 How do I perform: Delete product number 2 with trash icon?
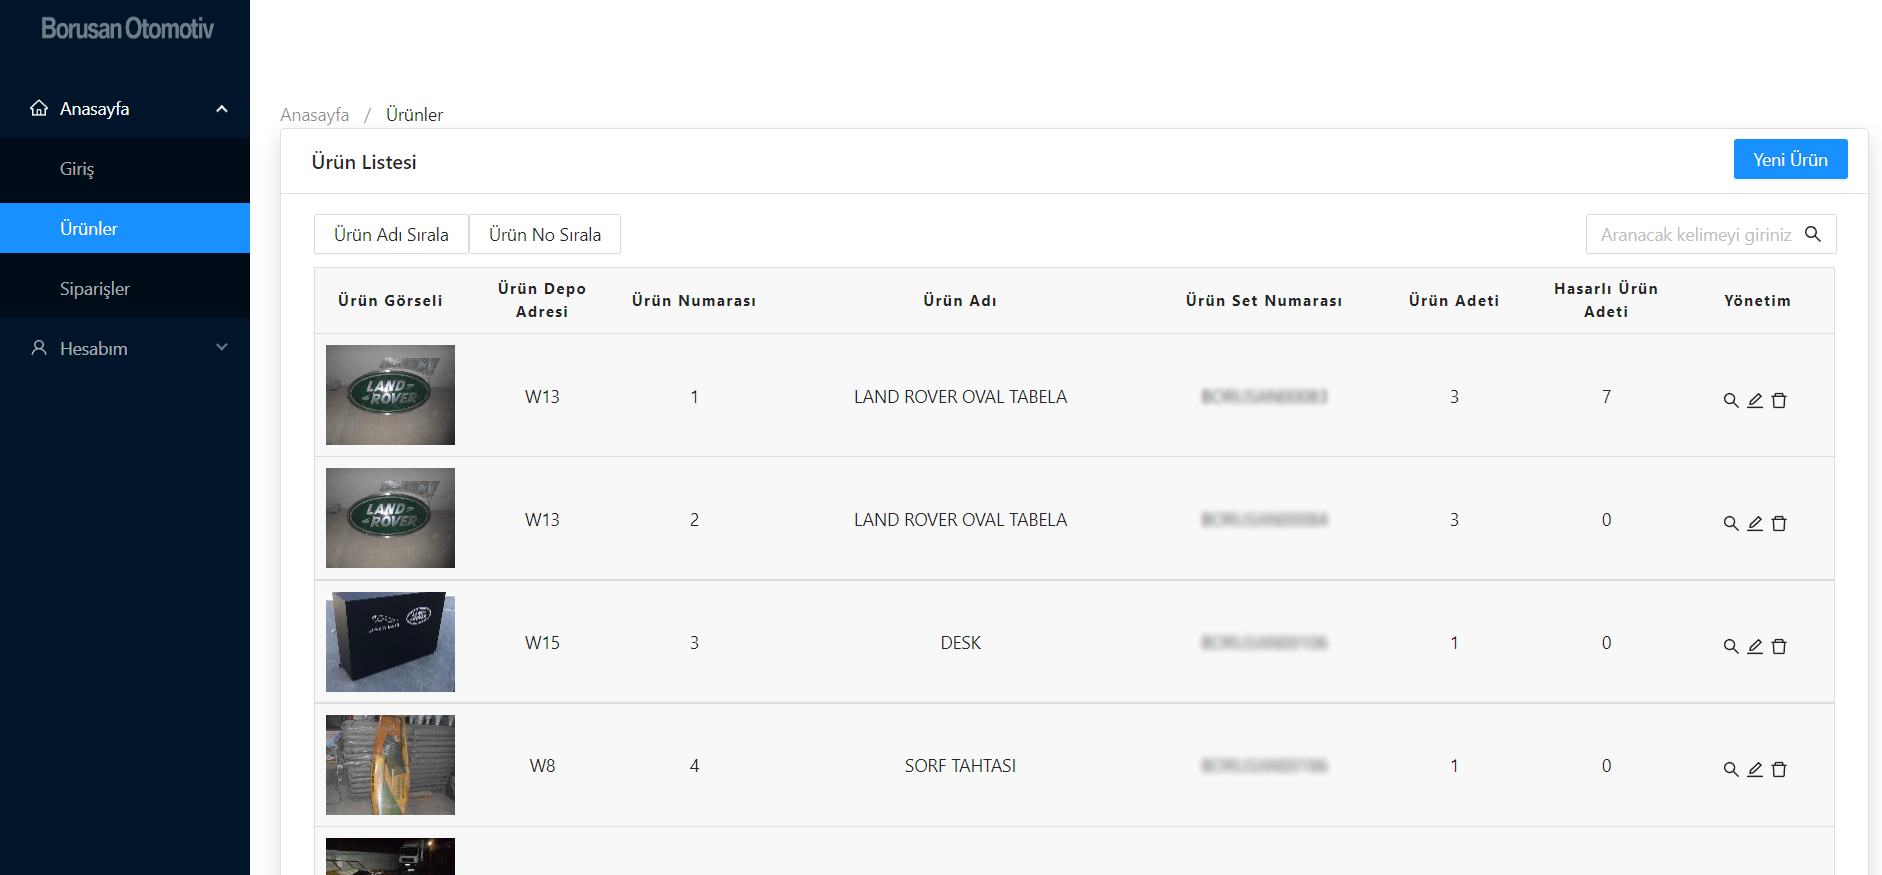[x=1779, y=523]
